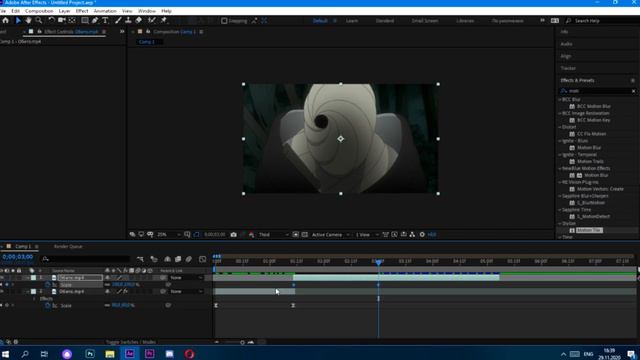The width and height of the screenshot is (640, 360).
Task: Switch to the Learn workspace
Action: [x=352, y=21]
